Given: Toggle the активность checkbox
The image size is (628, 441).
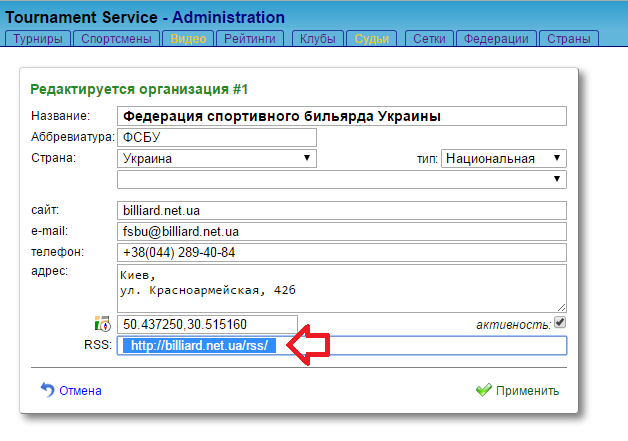Looking at the screenshot, I should pyautogui.click(x=560, y=323).
